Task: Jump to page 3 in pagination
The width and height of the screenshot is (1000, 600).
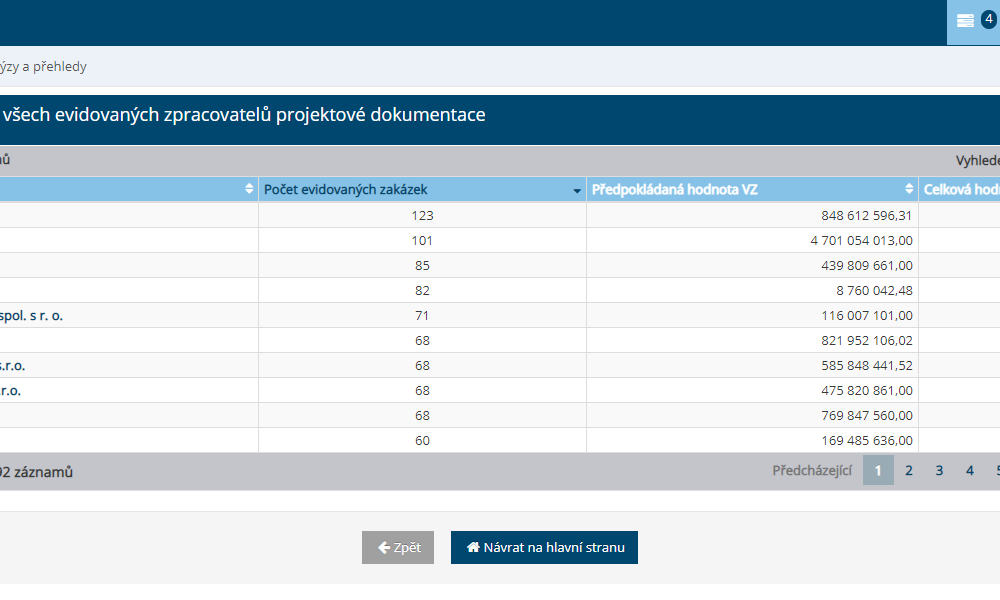Action: (x=939, y=470)
